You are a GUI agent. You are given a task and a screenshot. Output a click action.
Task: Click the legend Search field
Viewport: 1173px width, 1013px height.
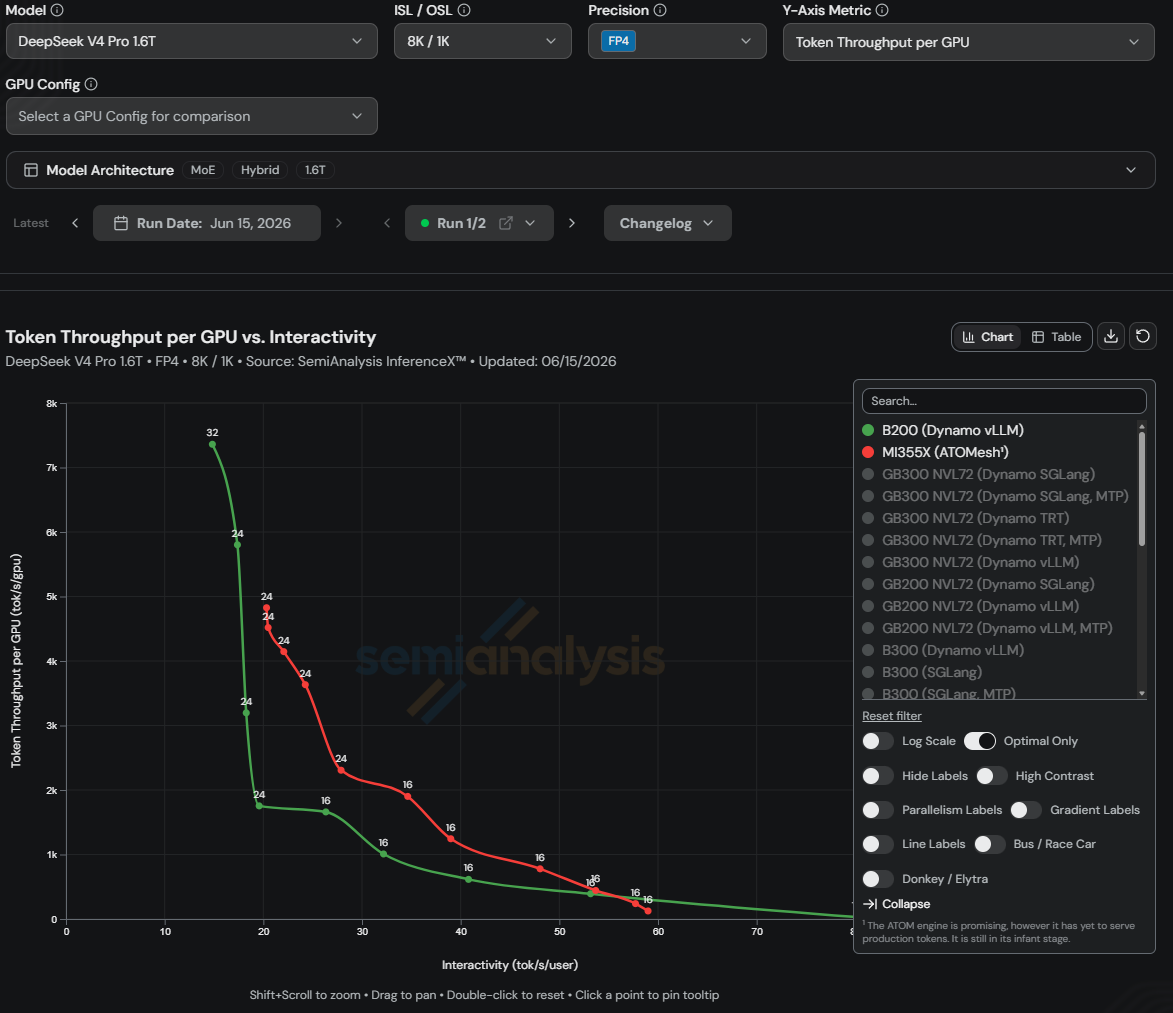(x=1004, y=401)
